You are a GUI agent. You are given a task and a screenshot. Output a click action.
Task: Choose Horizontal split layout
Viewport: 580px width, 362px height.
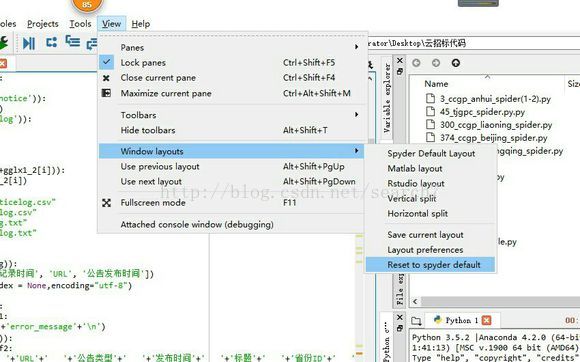[x=431, y=214]
